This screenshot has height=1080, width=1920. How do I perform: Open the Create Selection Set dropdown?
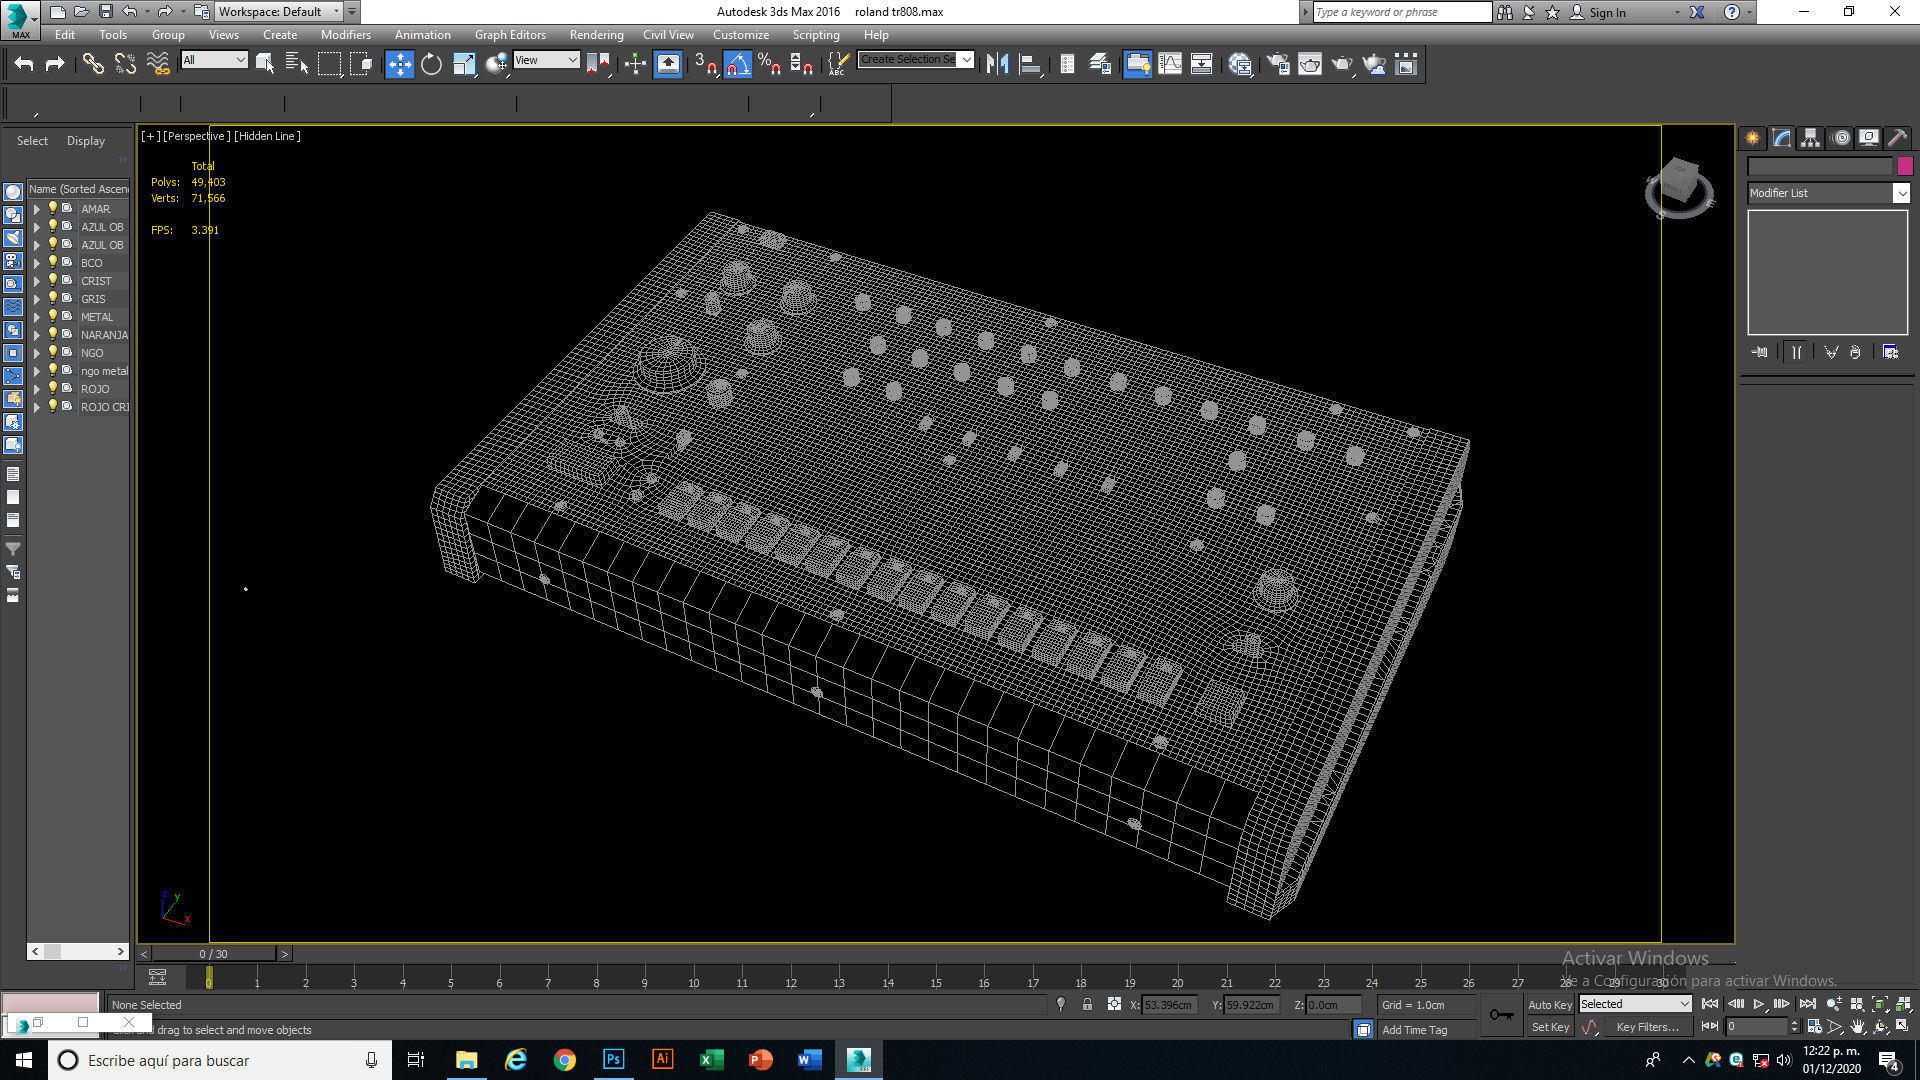pyautogui.click(x=916, y=59)
